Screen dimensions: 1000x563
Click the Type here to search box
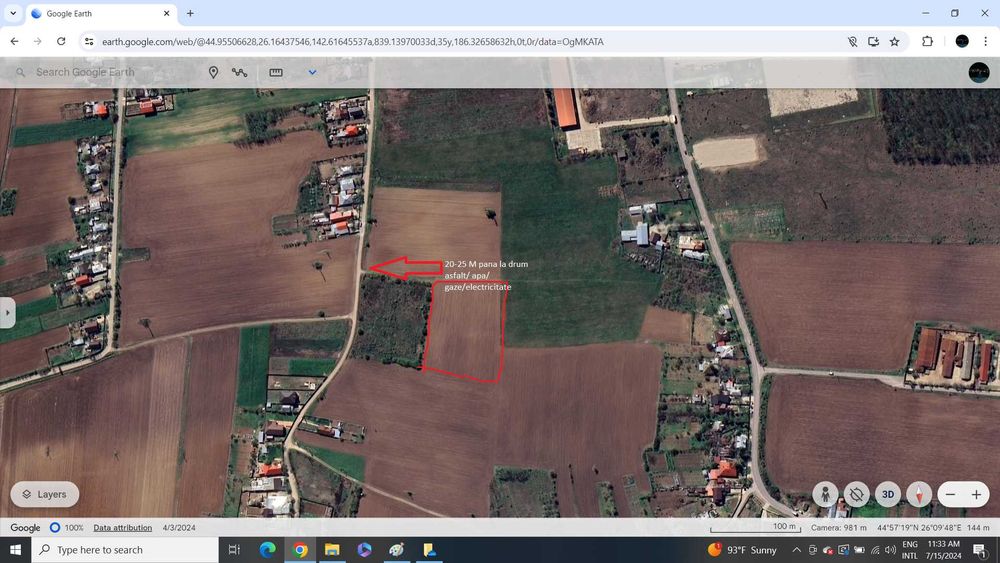coord(125,550)
